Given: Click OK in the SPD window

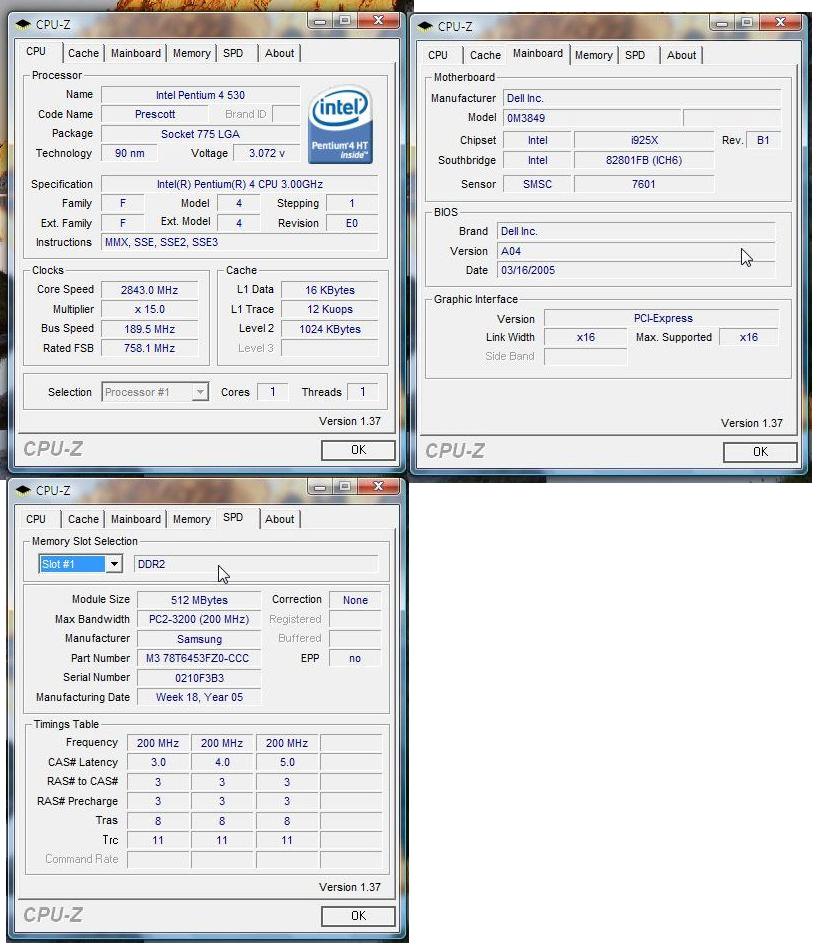Looking at the screenshot, I should click(x=358, y=915).
